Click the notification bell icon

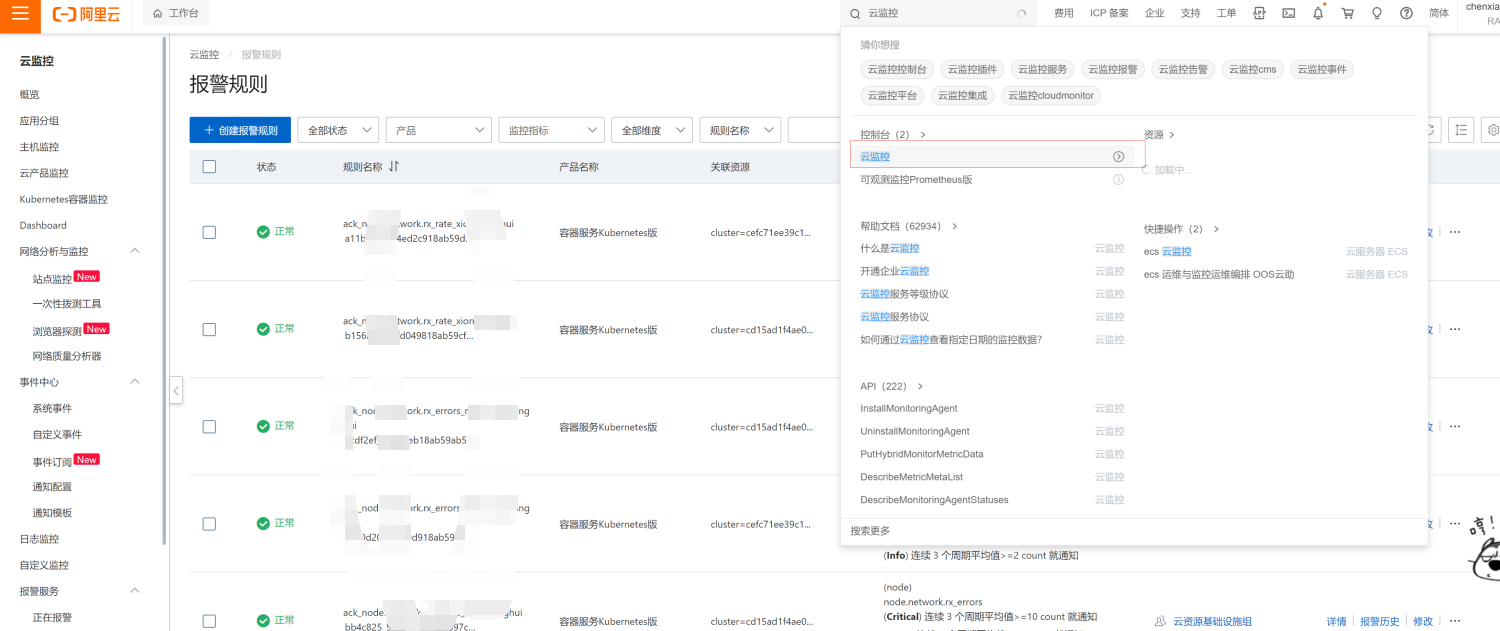1318,14
